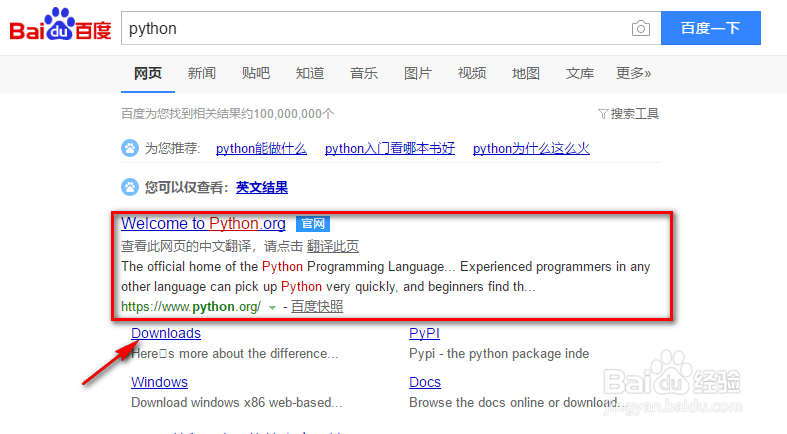Click text 'more about the difference...'

[258, 354]
